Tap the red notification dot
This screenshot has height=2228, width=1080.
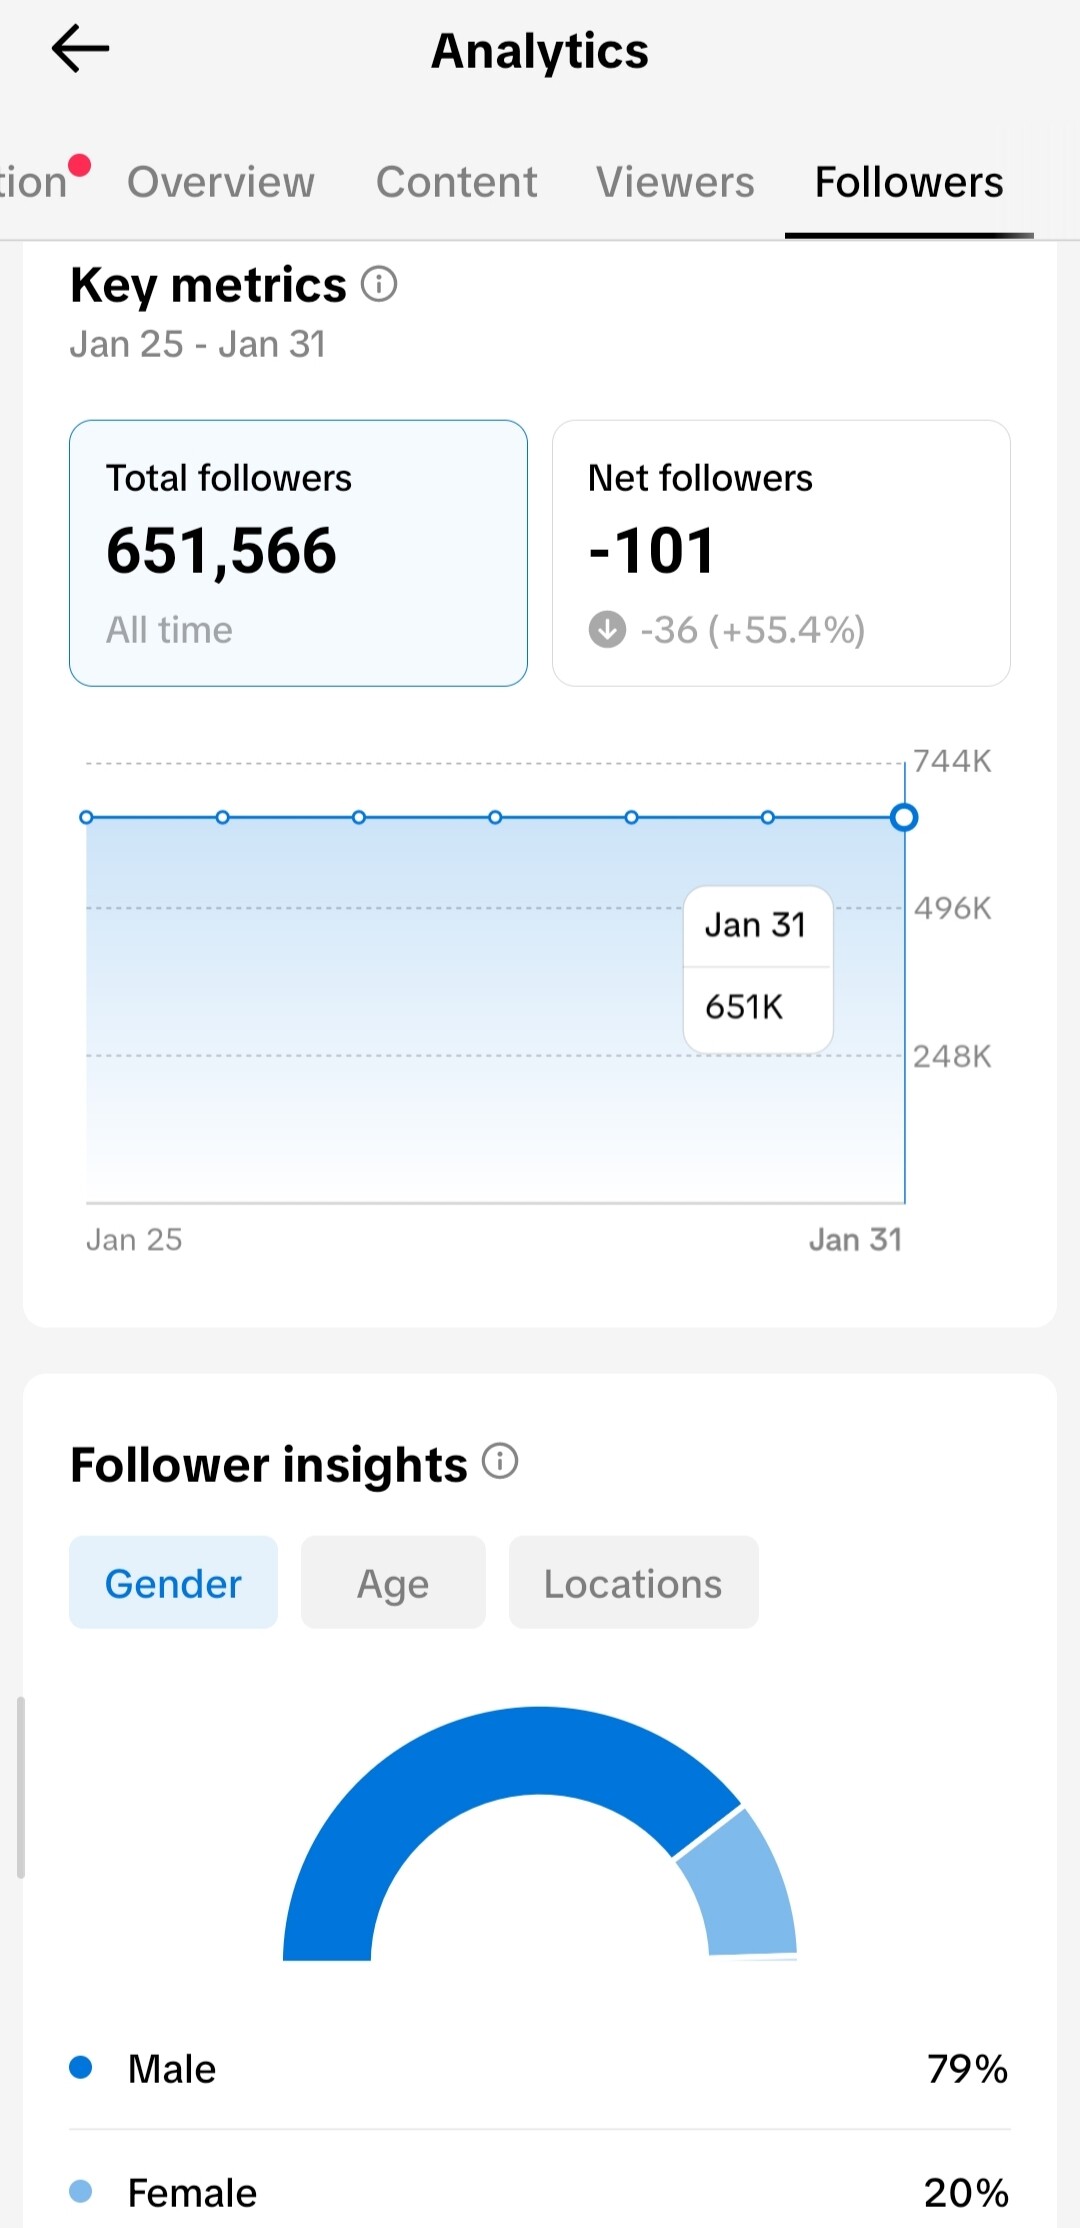click(80, 165)
